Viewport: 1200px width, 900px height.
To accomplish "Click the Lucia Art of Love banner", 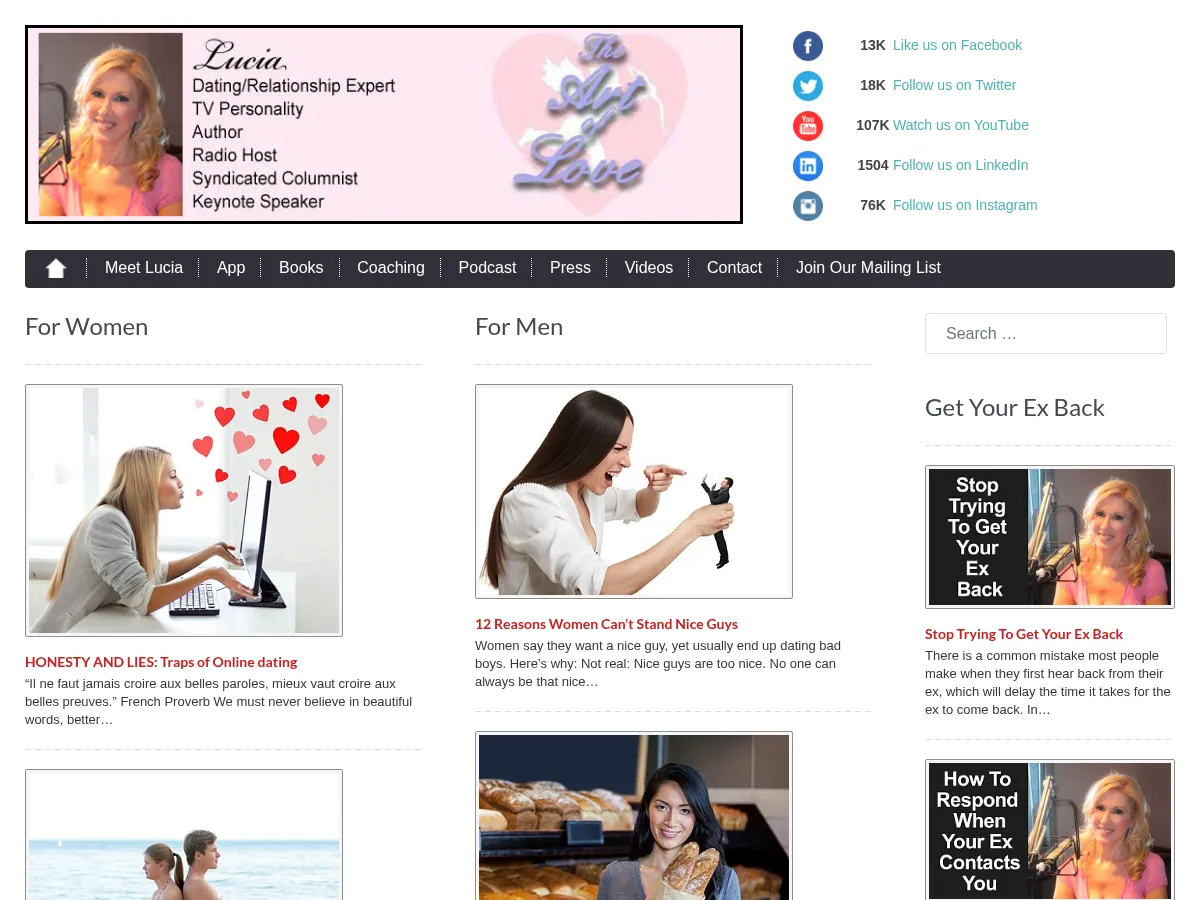I will point(384,124).
